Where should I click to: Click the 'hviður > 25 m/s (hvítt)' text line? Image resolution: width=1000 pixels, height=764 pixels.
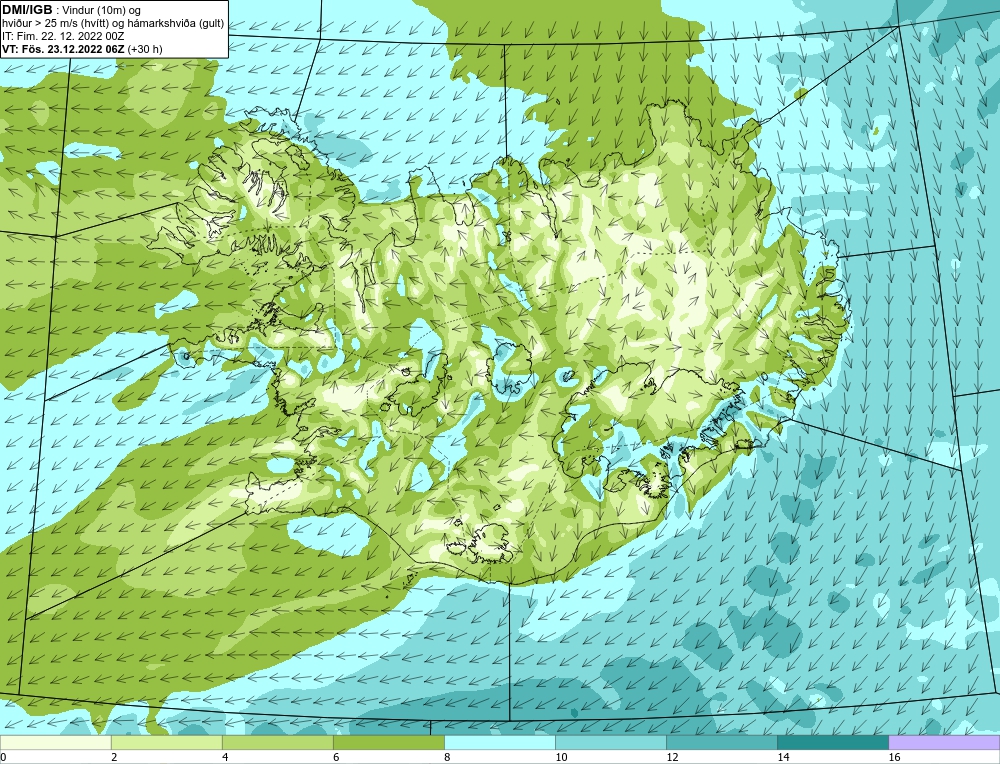113,23
